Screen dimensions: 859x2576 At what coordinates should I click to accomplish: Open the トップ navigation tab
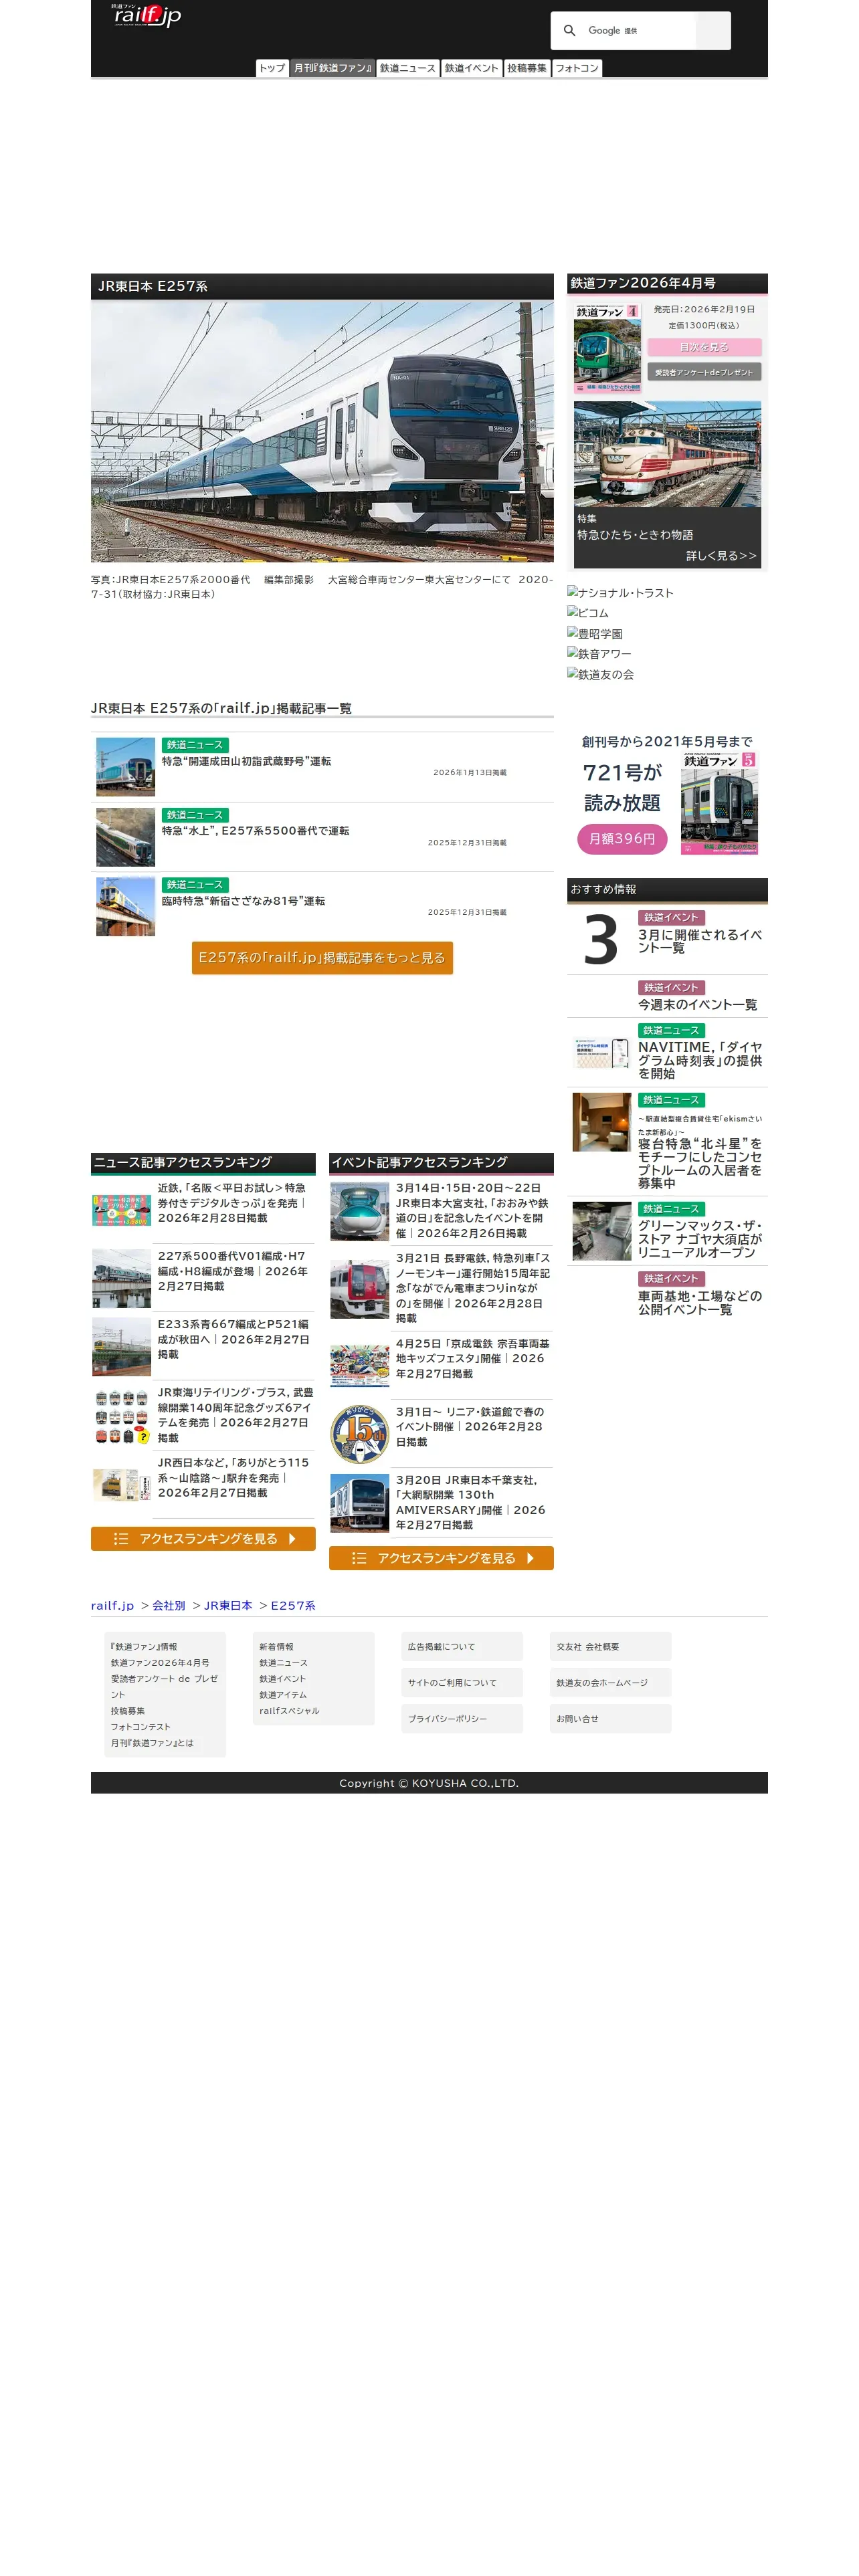272,69
